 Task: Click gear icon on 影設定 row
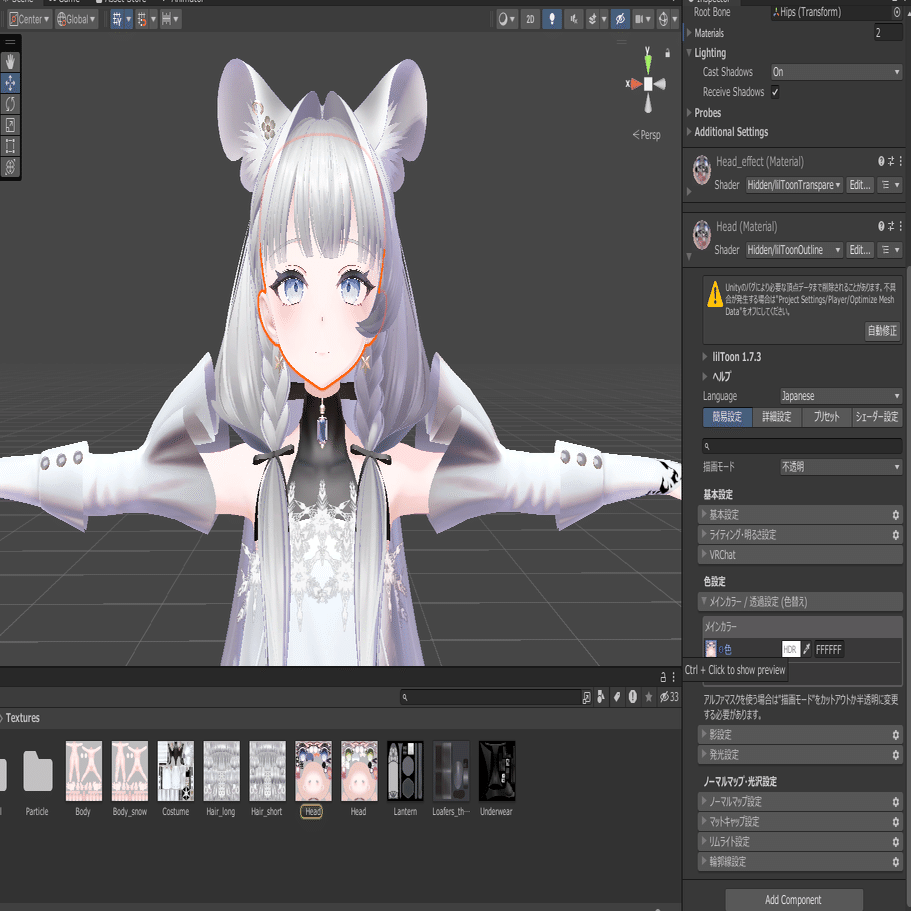(x=895, y=735)
